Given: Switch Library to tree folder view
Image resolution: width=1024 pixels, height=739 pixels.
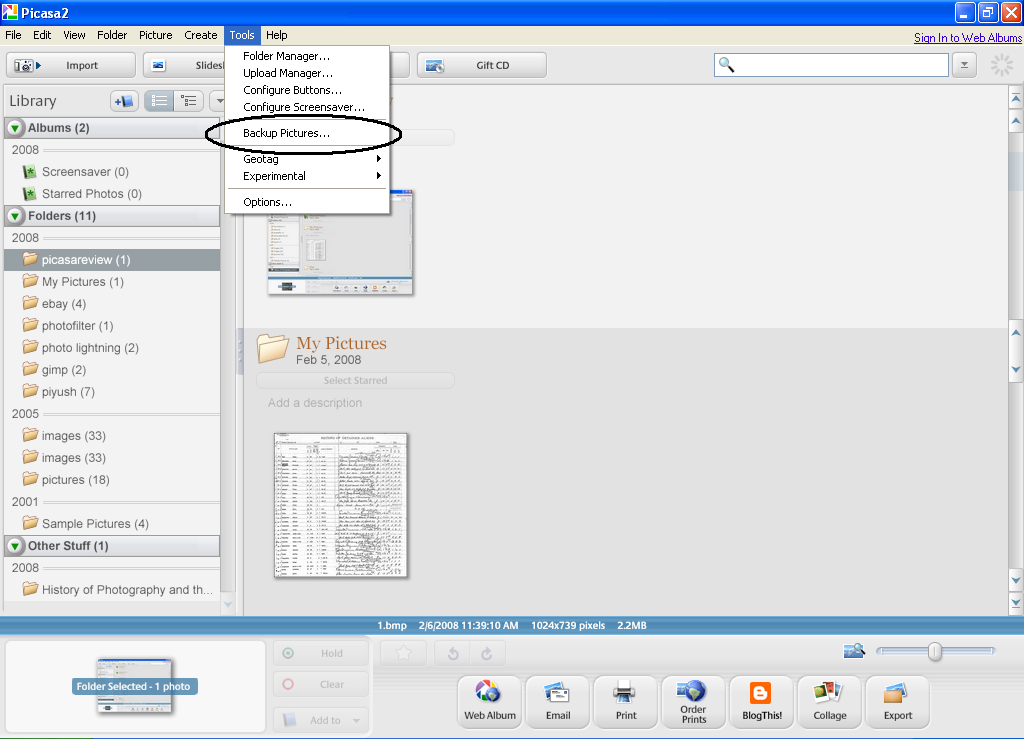Looking at the screenshot, I should (189, 101).
